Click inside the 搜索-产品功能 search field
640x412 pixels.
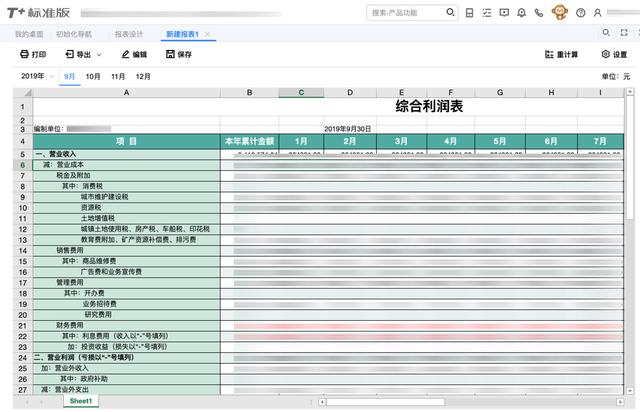pyautogui.click(x=406, y=13)
